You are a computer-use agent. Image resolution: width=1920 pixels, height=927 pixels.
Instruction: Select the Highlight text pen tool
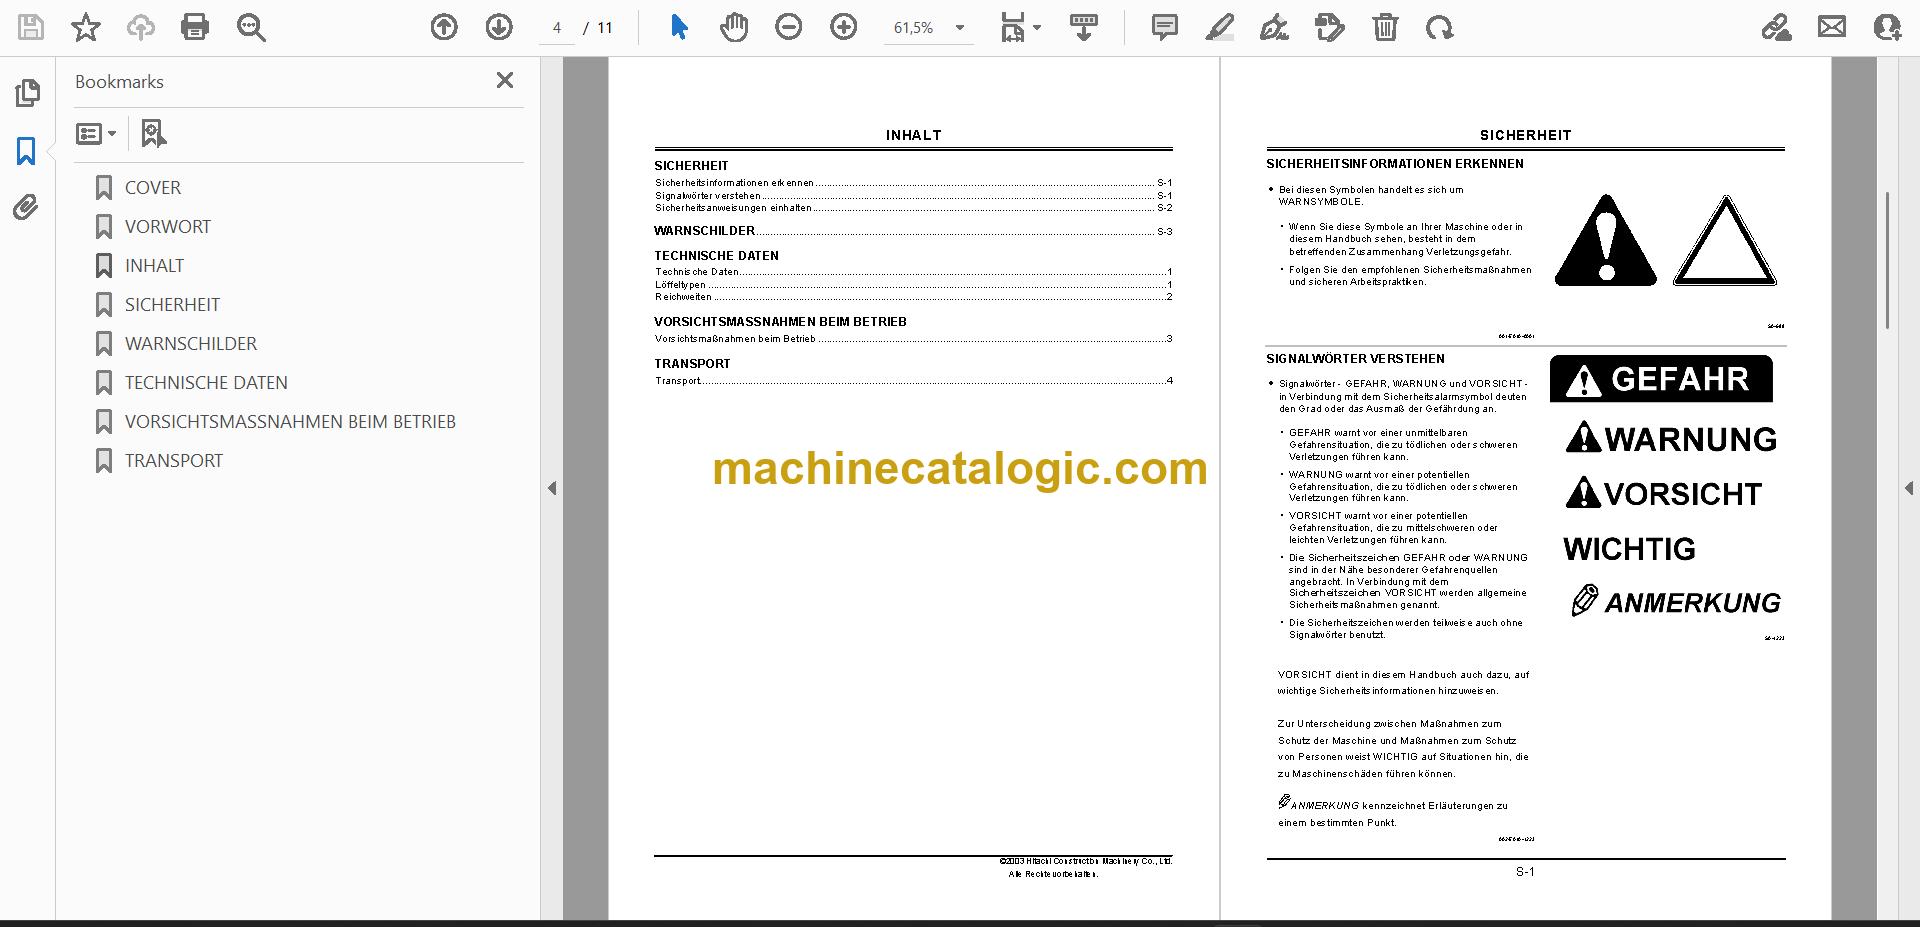coord(1219,28)
